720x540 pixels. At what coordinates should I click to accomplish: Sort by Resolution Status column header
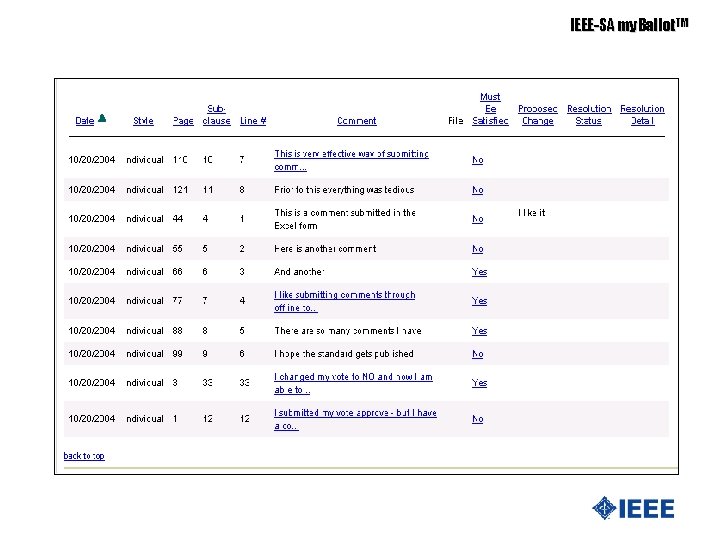(x=589, y=115)
